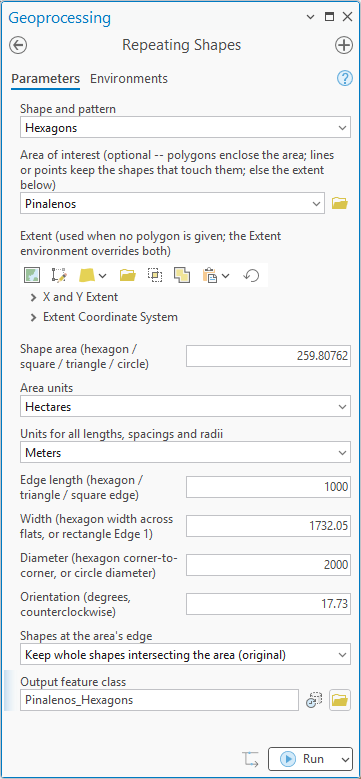Click the plus add-to-favorites icon
Viewport: 361px width, 779px height.
coord(344,45)
